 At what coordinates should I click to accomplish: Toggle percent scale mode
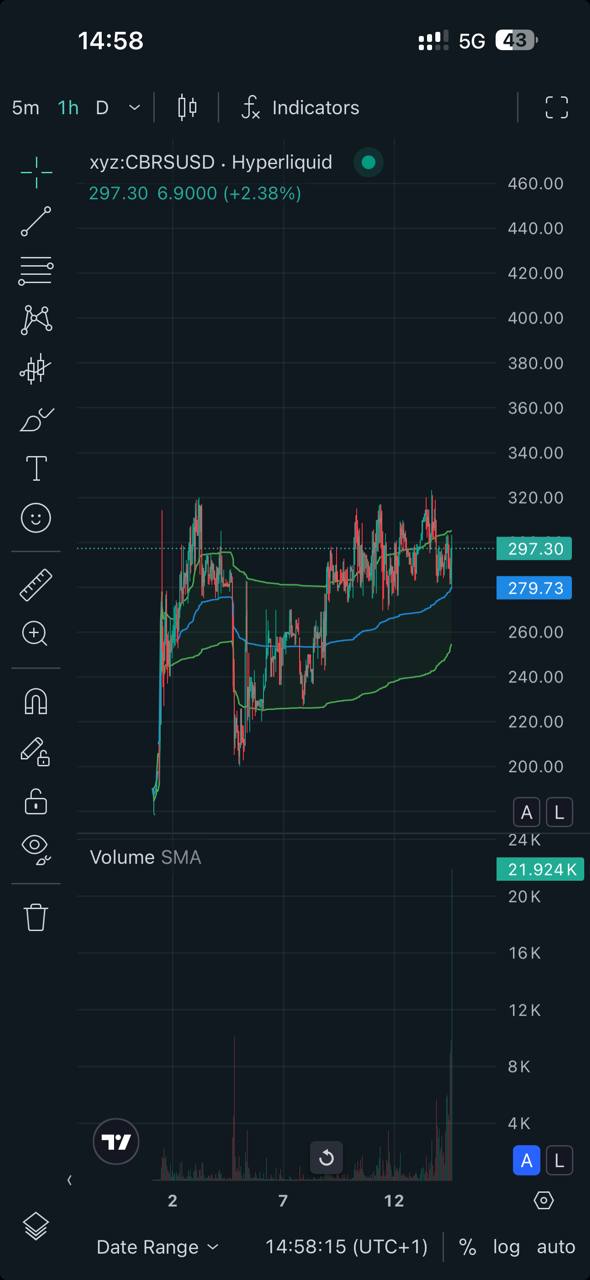click(x=467, y=1247)
